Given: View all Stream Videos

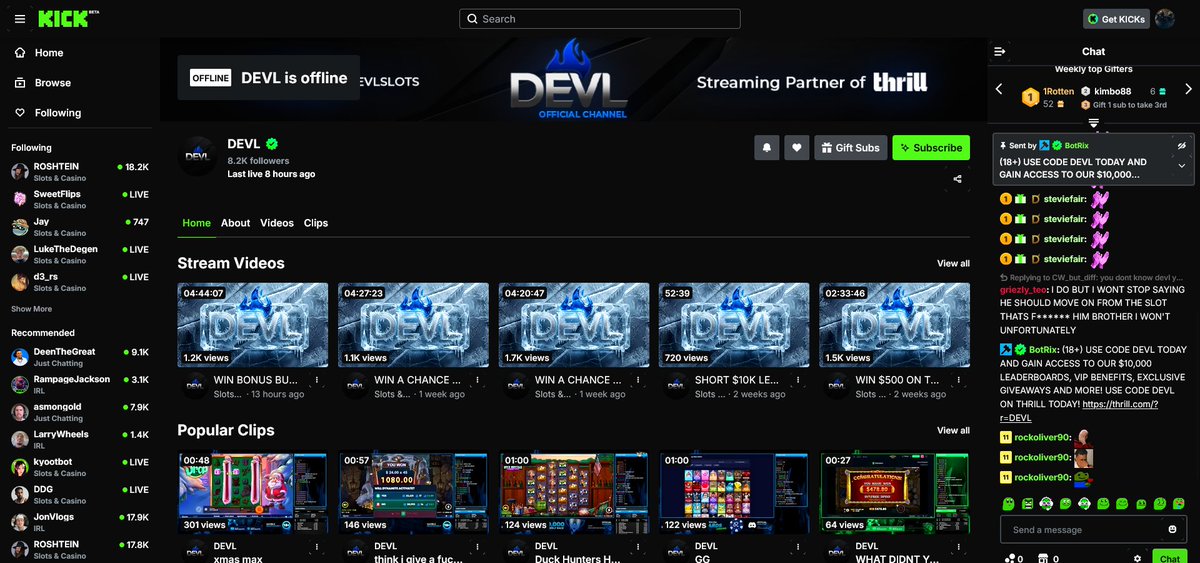Looking at the screenshot, I should coord(953,264).
